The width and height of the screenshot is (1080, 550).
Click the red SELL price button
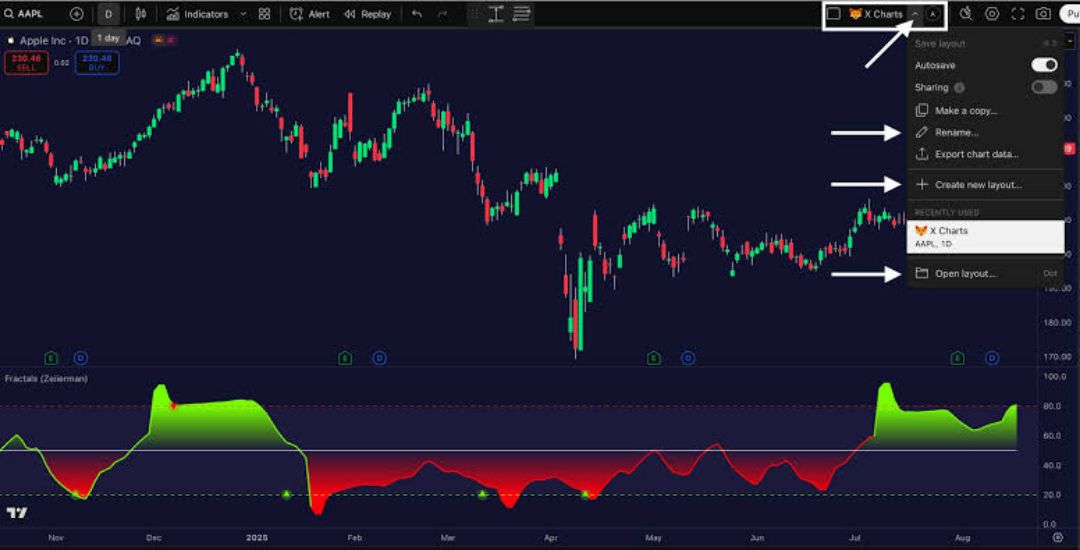point(25,63)
